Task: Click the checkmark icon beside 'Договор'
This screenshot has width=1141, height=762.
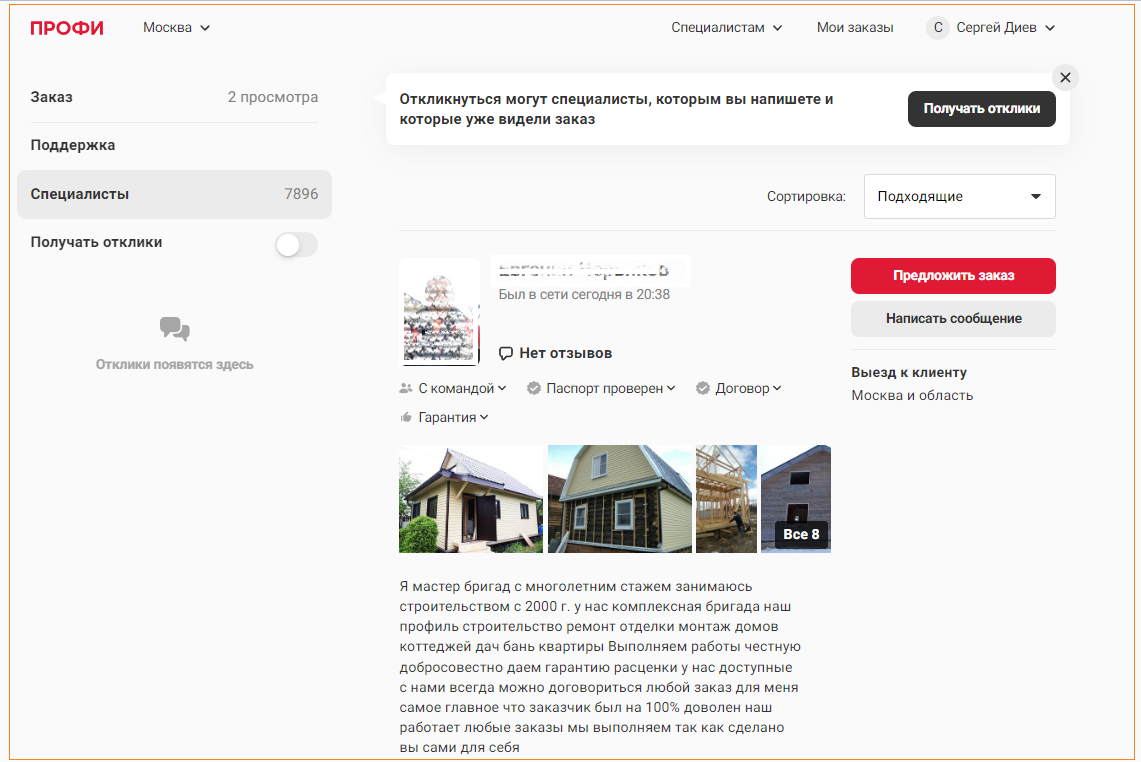Action: coord(703,389)
